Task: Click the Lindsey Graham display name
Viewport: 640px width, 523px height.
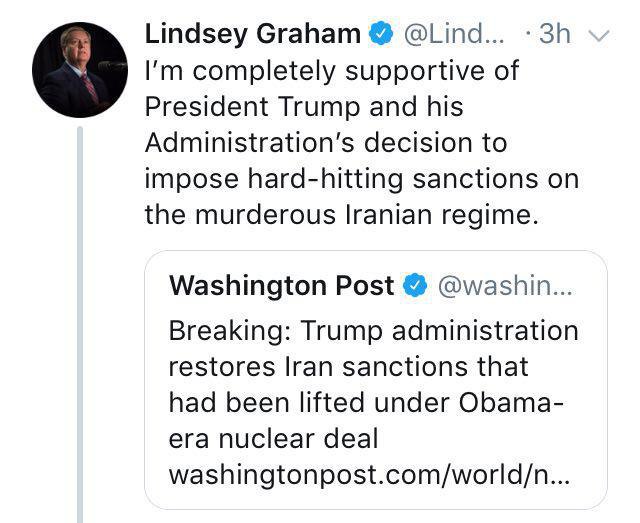Action: (252, 34)
